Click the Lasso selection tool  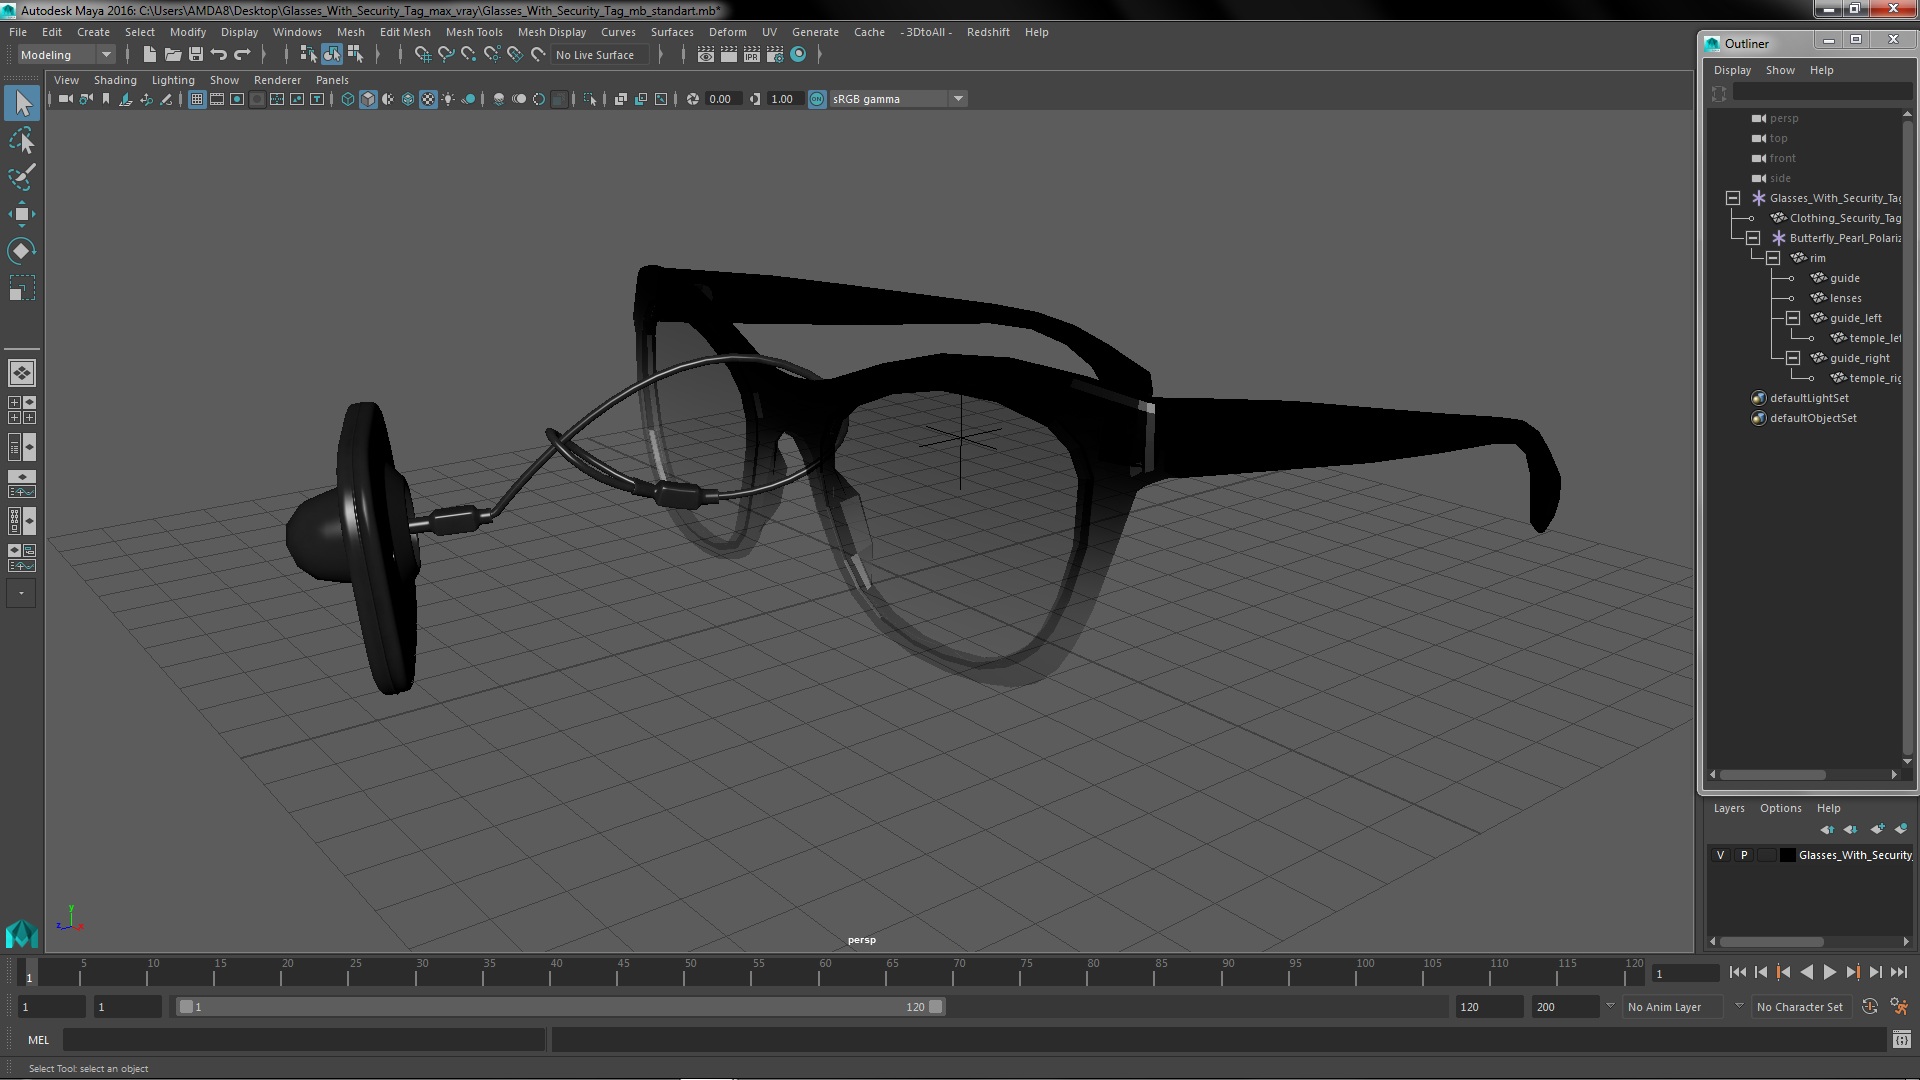pos(20,141)
